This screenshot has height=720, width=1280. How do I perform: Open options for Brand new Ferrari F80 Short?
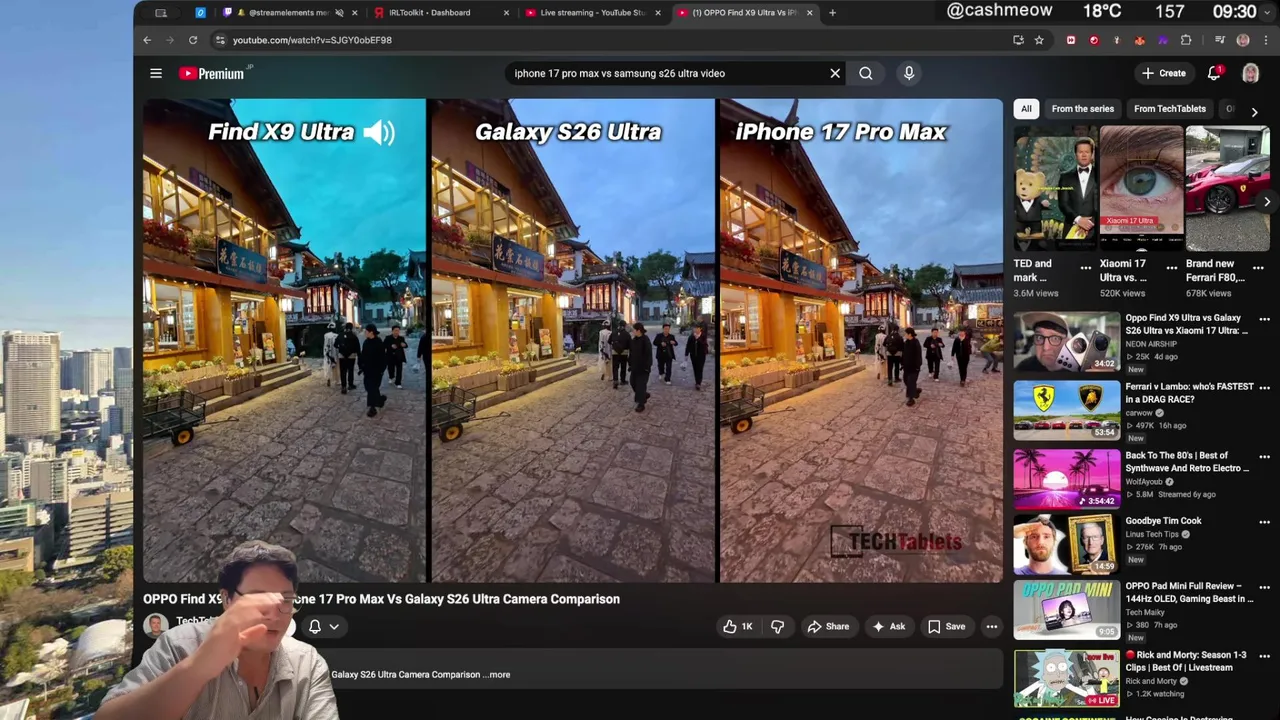1258,267
